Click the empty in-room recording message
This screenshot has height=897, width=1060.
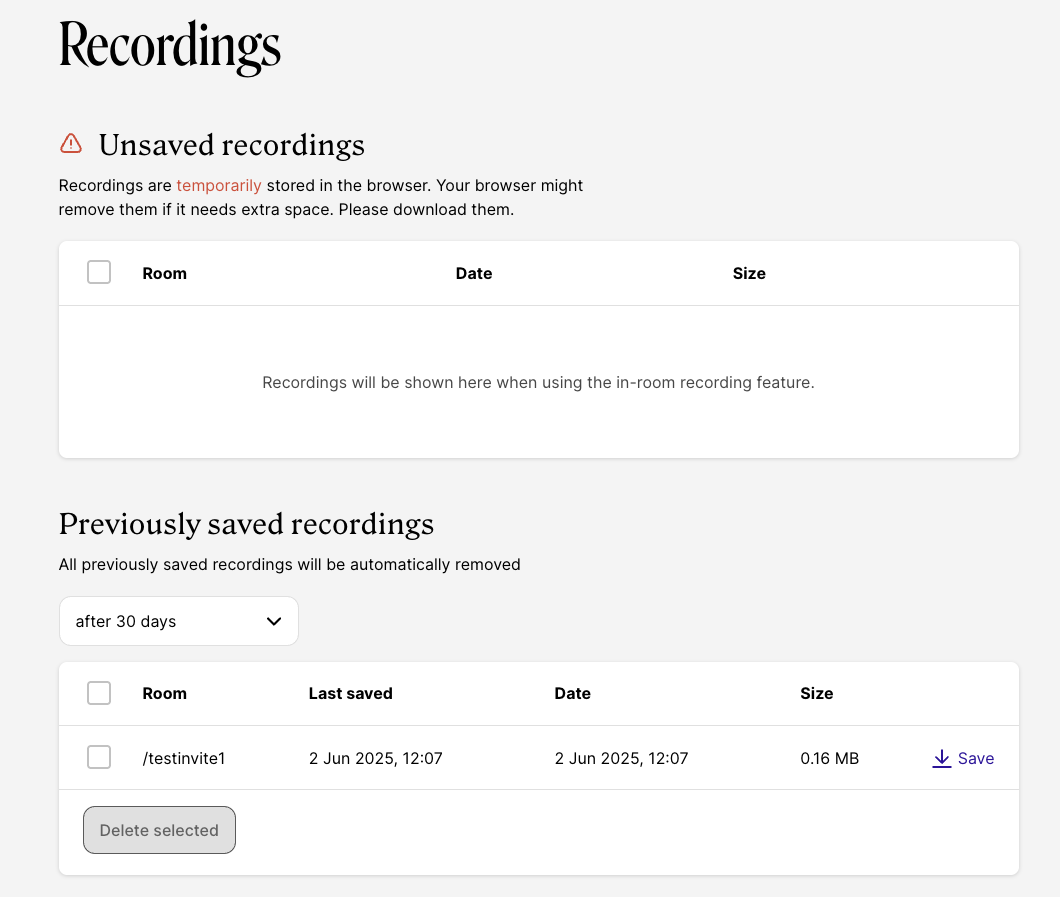tap(538, 382)
